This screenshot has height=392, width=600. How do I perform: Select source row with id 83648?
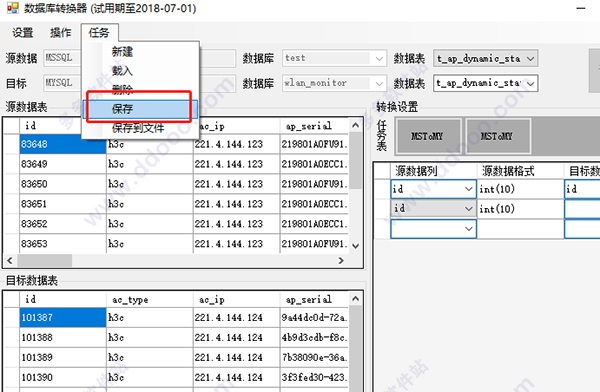tap(63, 144)
